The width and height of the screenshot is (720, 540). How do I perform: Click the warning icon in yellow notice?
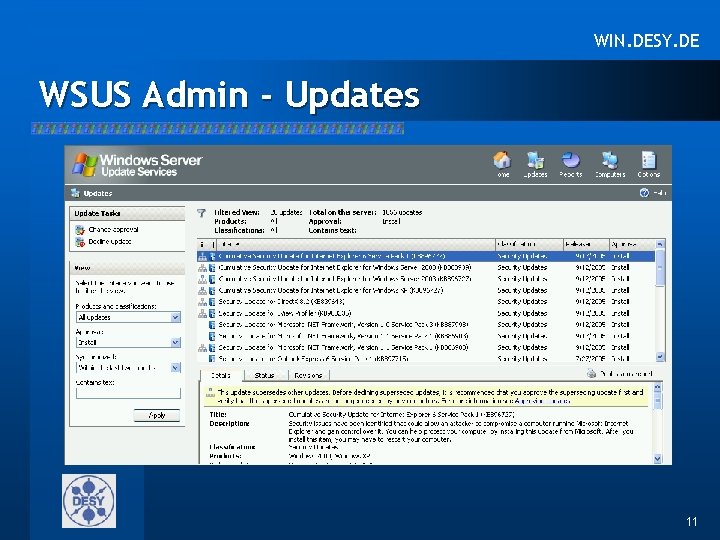click(210, 393)
